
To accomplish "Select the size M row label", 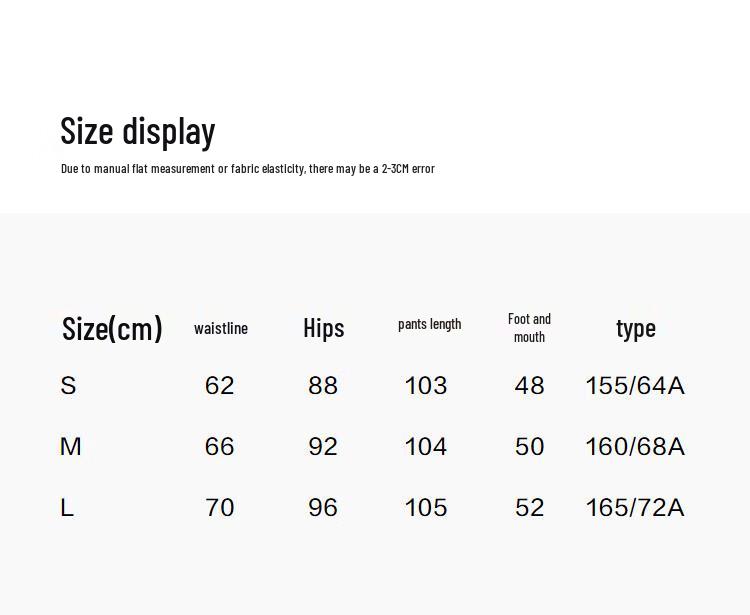I will pyautogui.click(x=70, y=447).
